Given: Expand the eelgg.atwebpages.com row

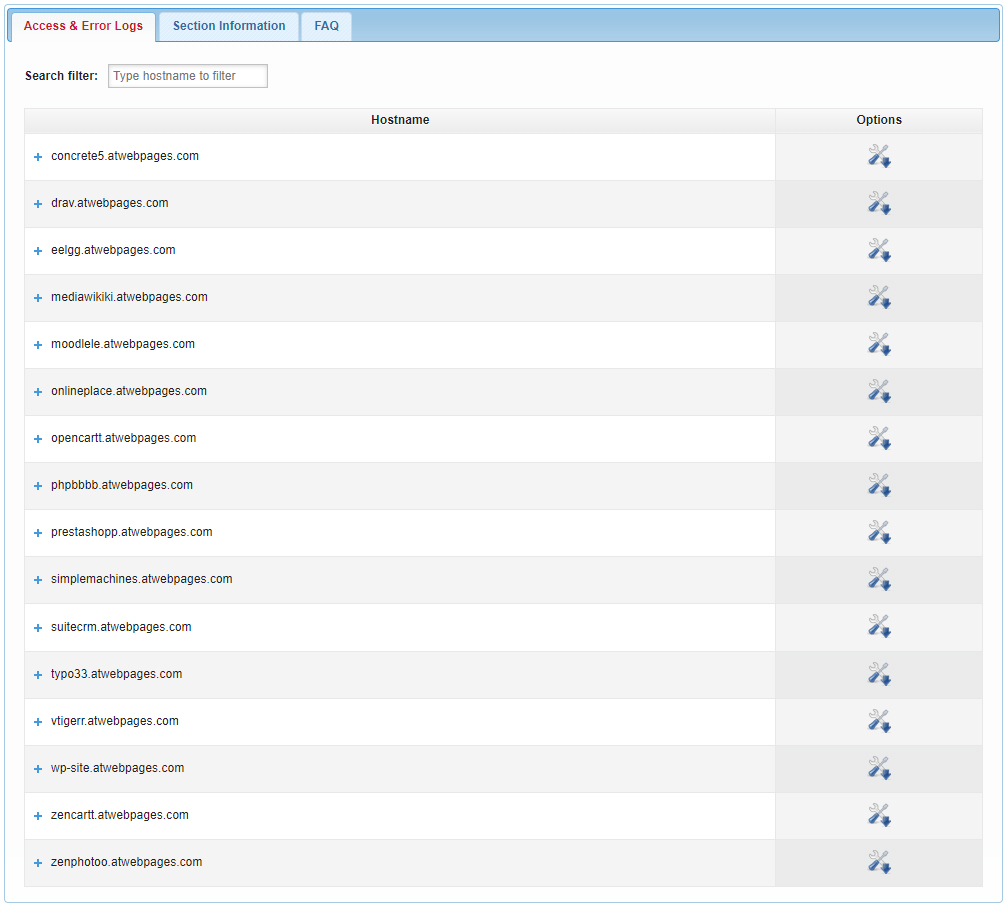Looking at the screenshot, I should pos(37,250).
